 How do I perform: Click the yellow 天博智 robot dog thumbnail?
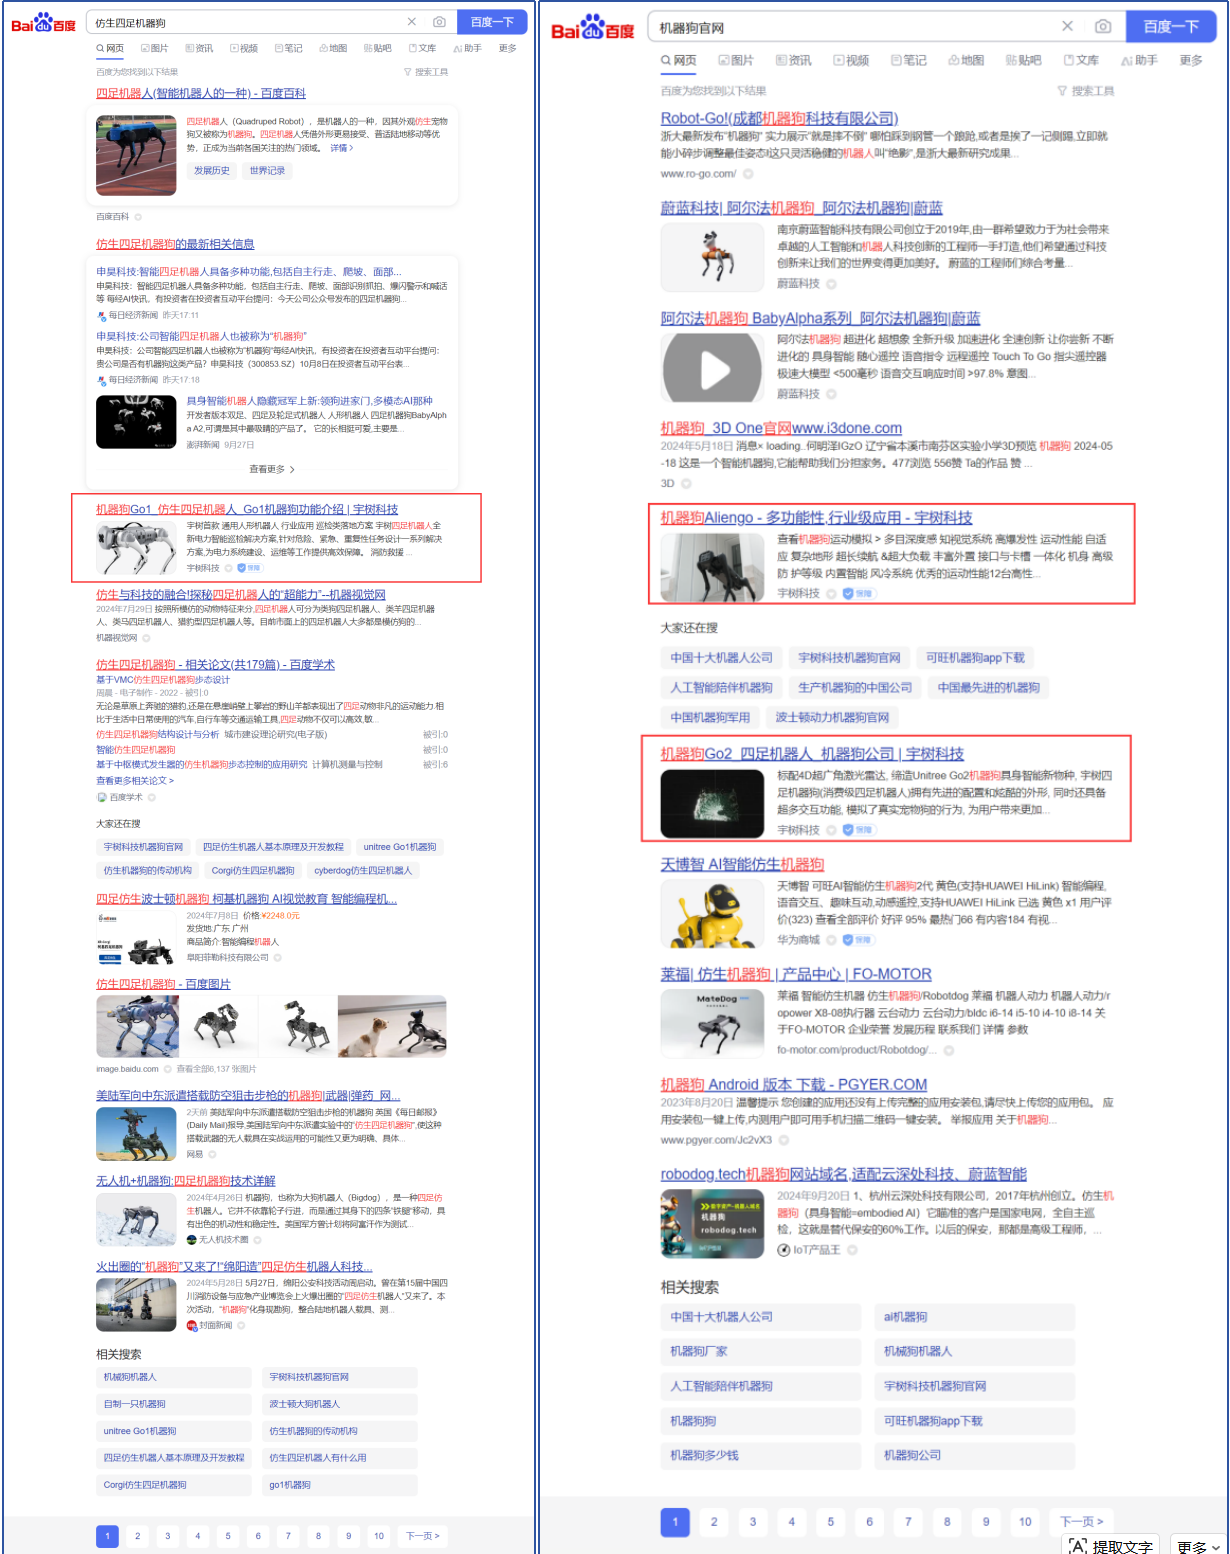(x=714, y=914)
